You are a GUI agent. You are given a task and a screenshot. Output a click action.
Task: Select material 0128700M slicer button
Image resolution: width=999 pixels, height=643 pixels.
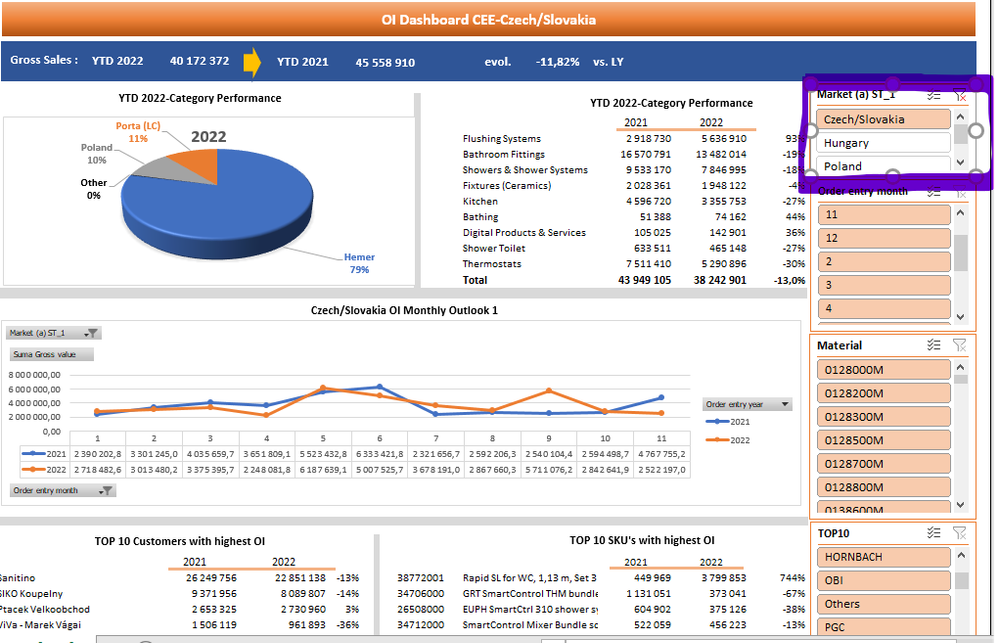pyautogui.click(x=884, y=464)
